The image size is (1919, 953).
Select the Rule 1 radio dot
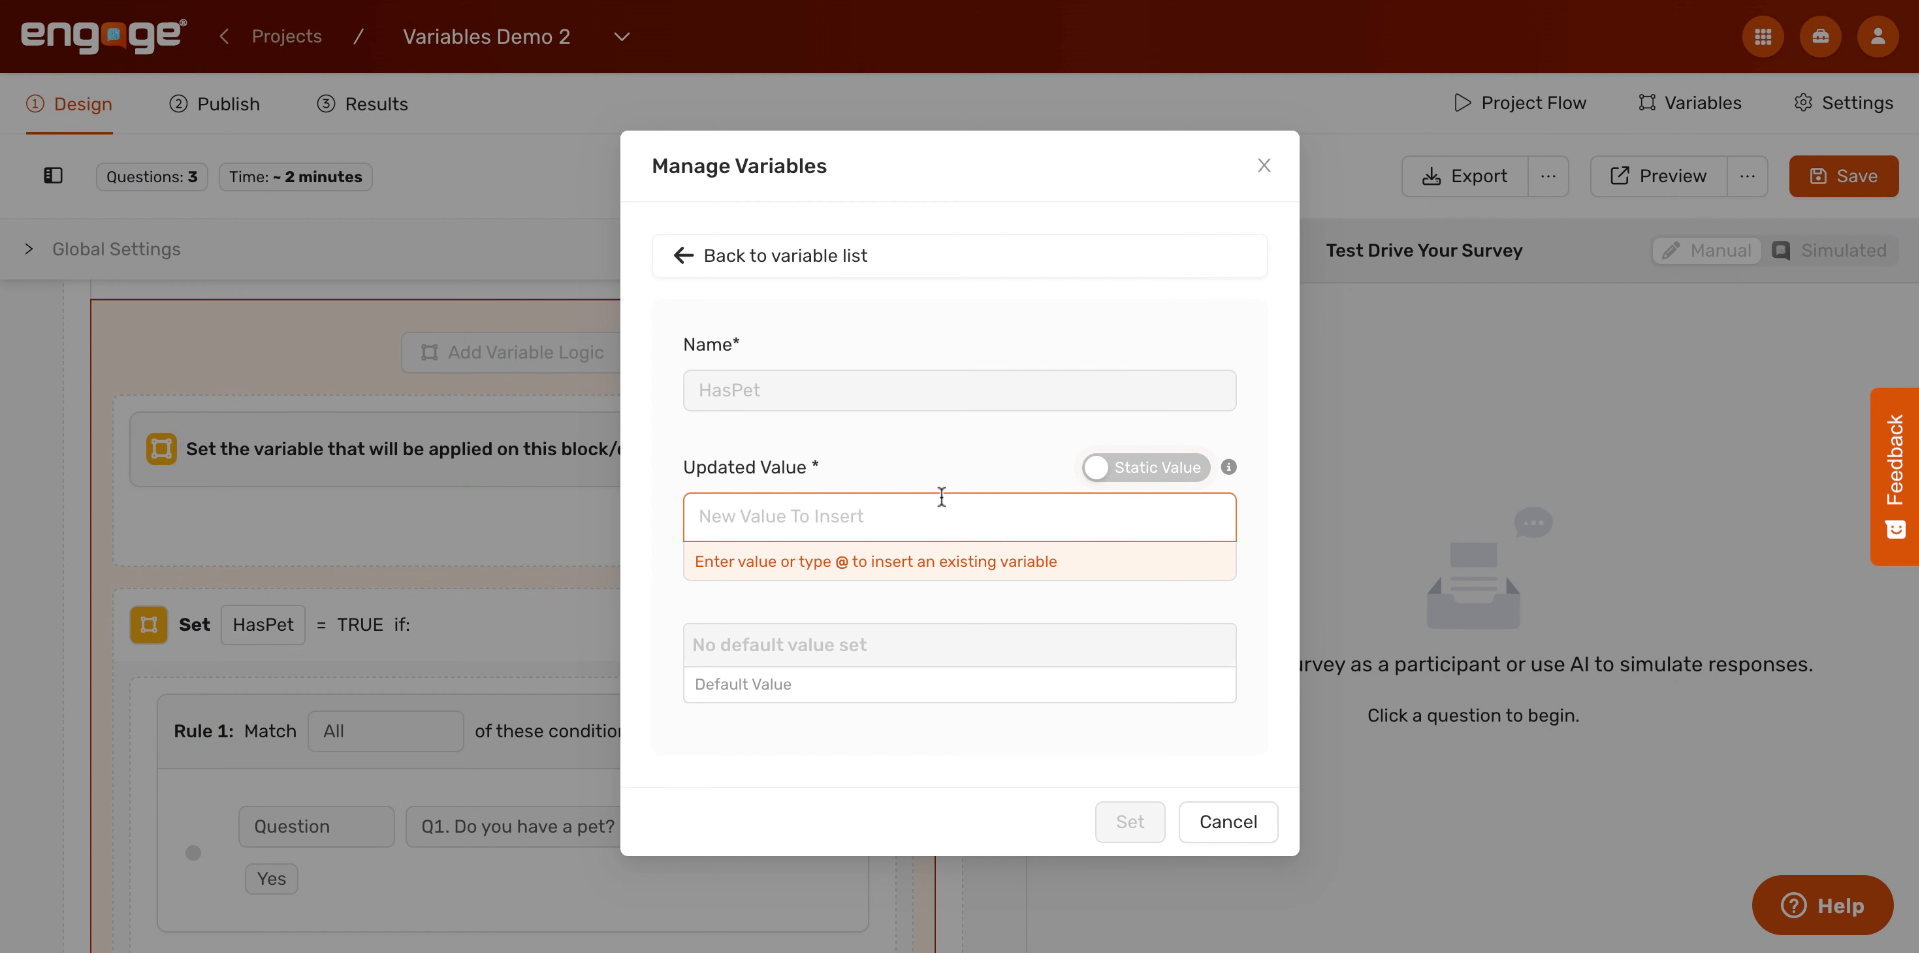pos(194,853)
